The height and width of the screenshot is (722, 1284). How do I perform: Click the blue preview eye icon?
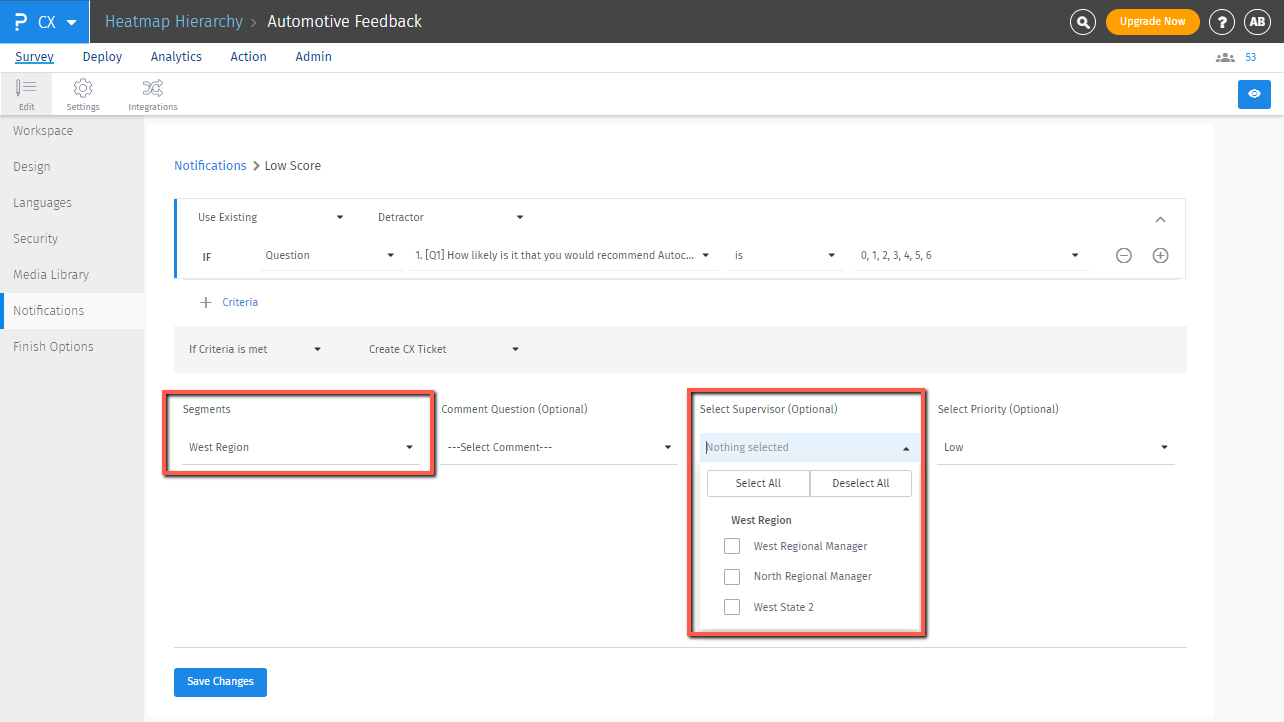[1254, 94]
